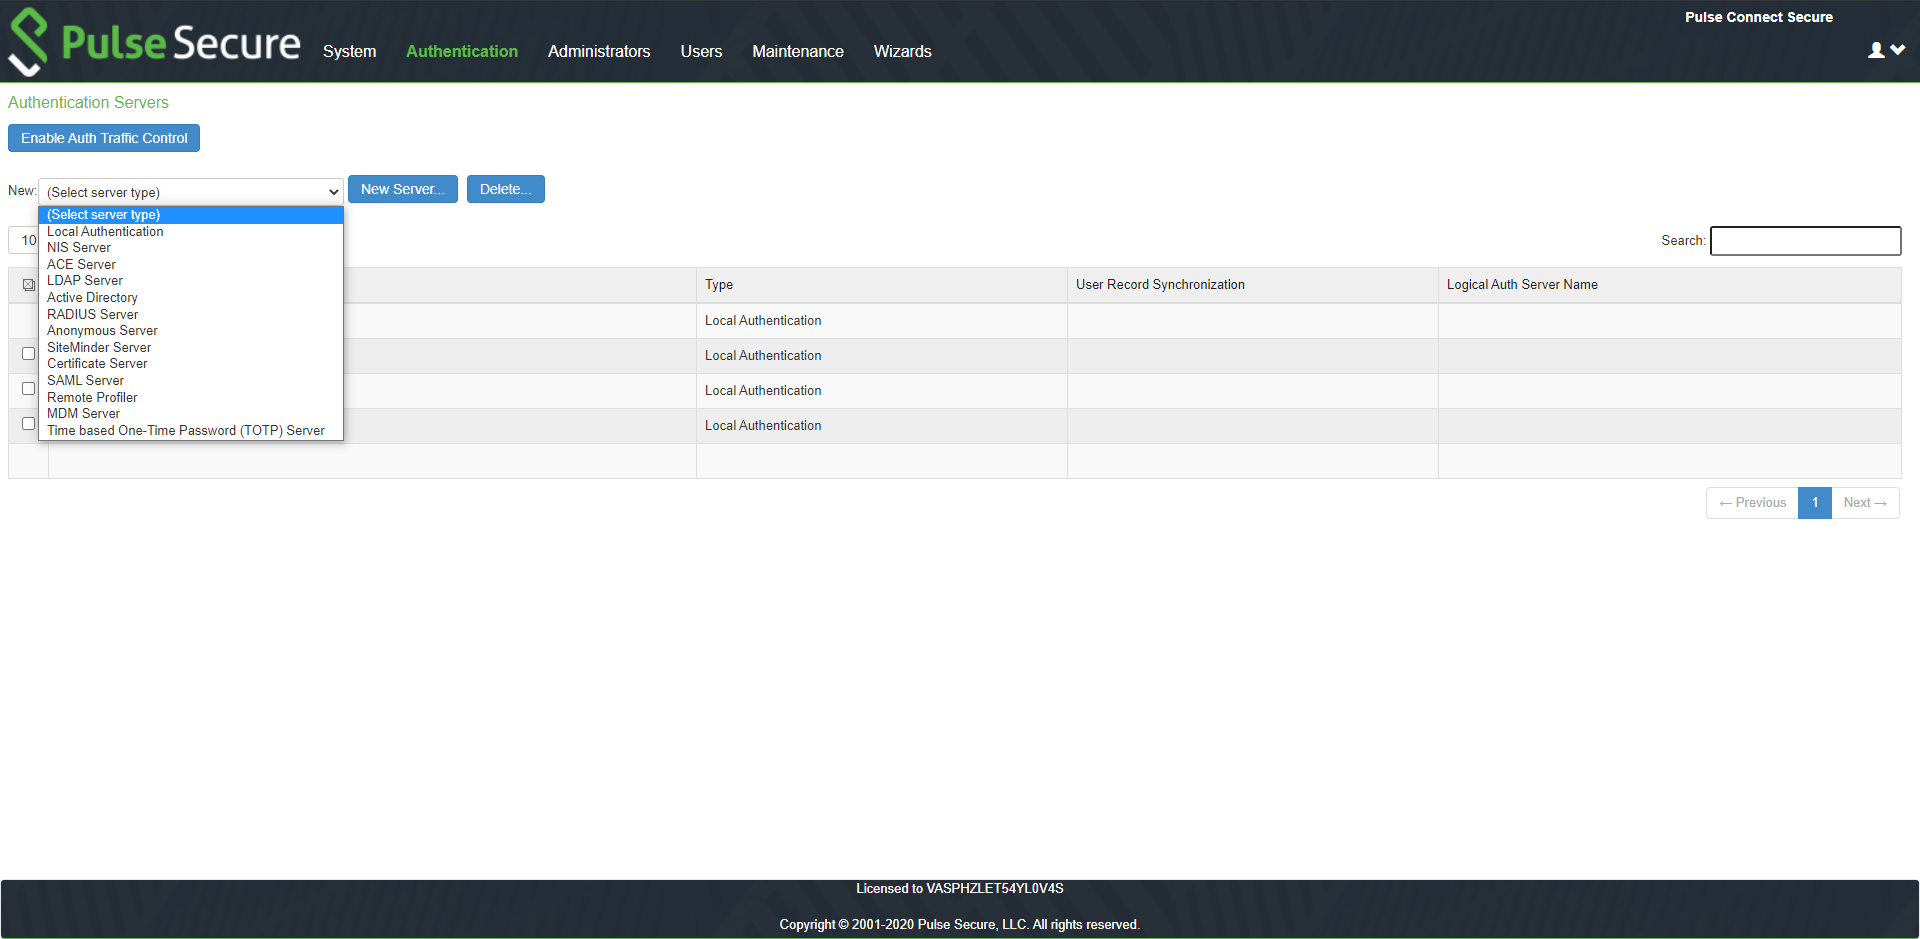This screenshot has height=939, width=1920.
Task: Sort by User Record Synchronization column
Action: (1253, 285)
